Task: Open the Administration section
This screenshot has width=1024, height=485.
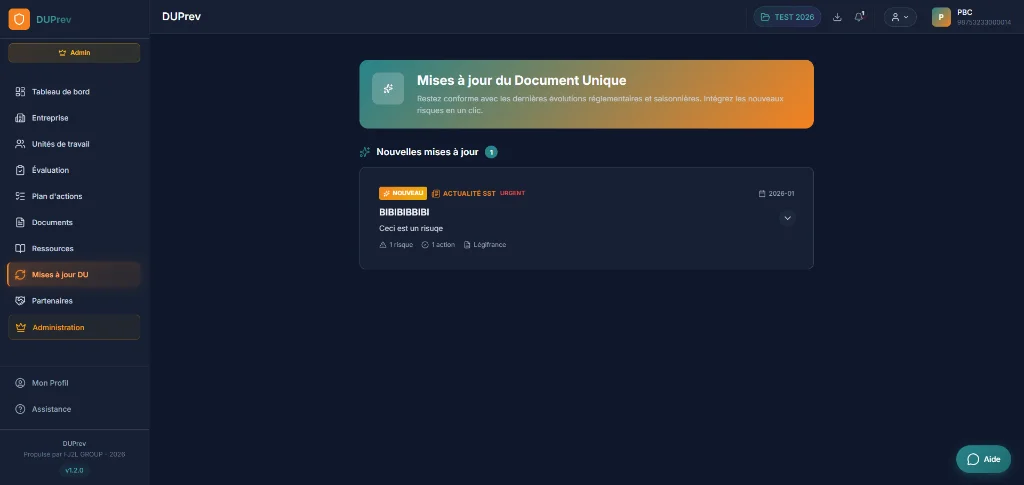Action: tap(58, 327)
